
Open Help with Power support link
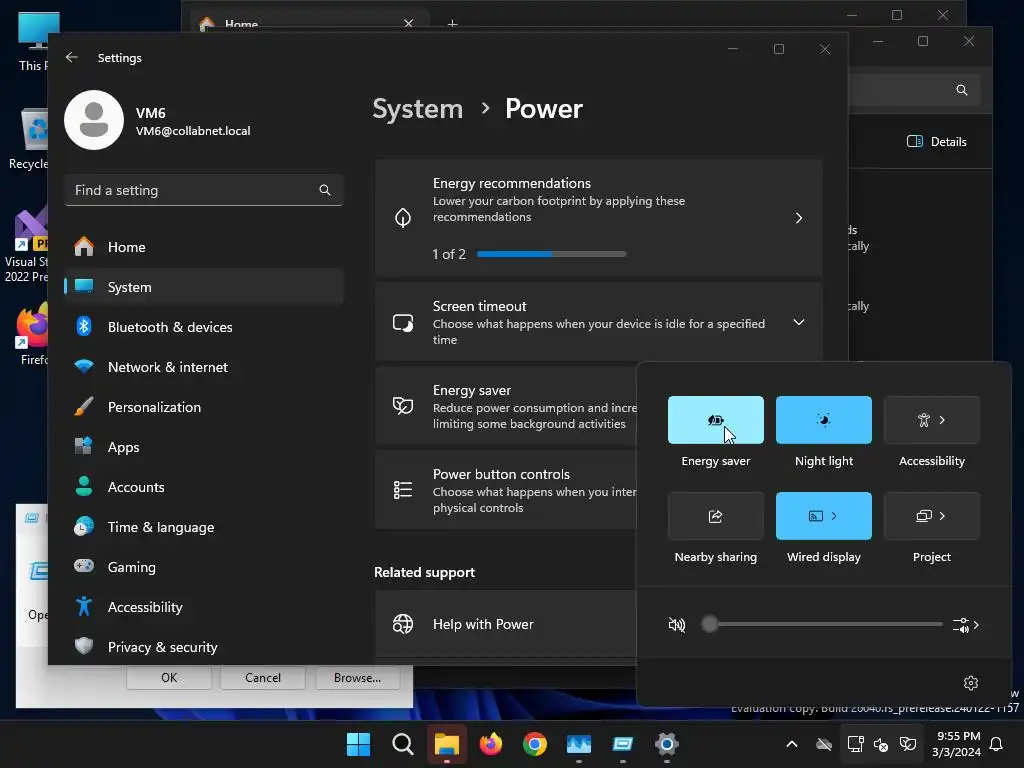click(506, 624)
